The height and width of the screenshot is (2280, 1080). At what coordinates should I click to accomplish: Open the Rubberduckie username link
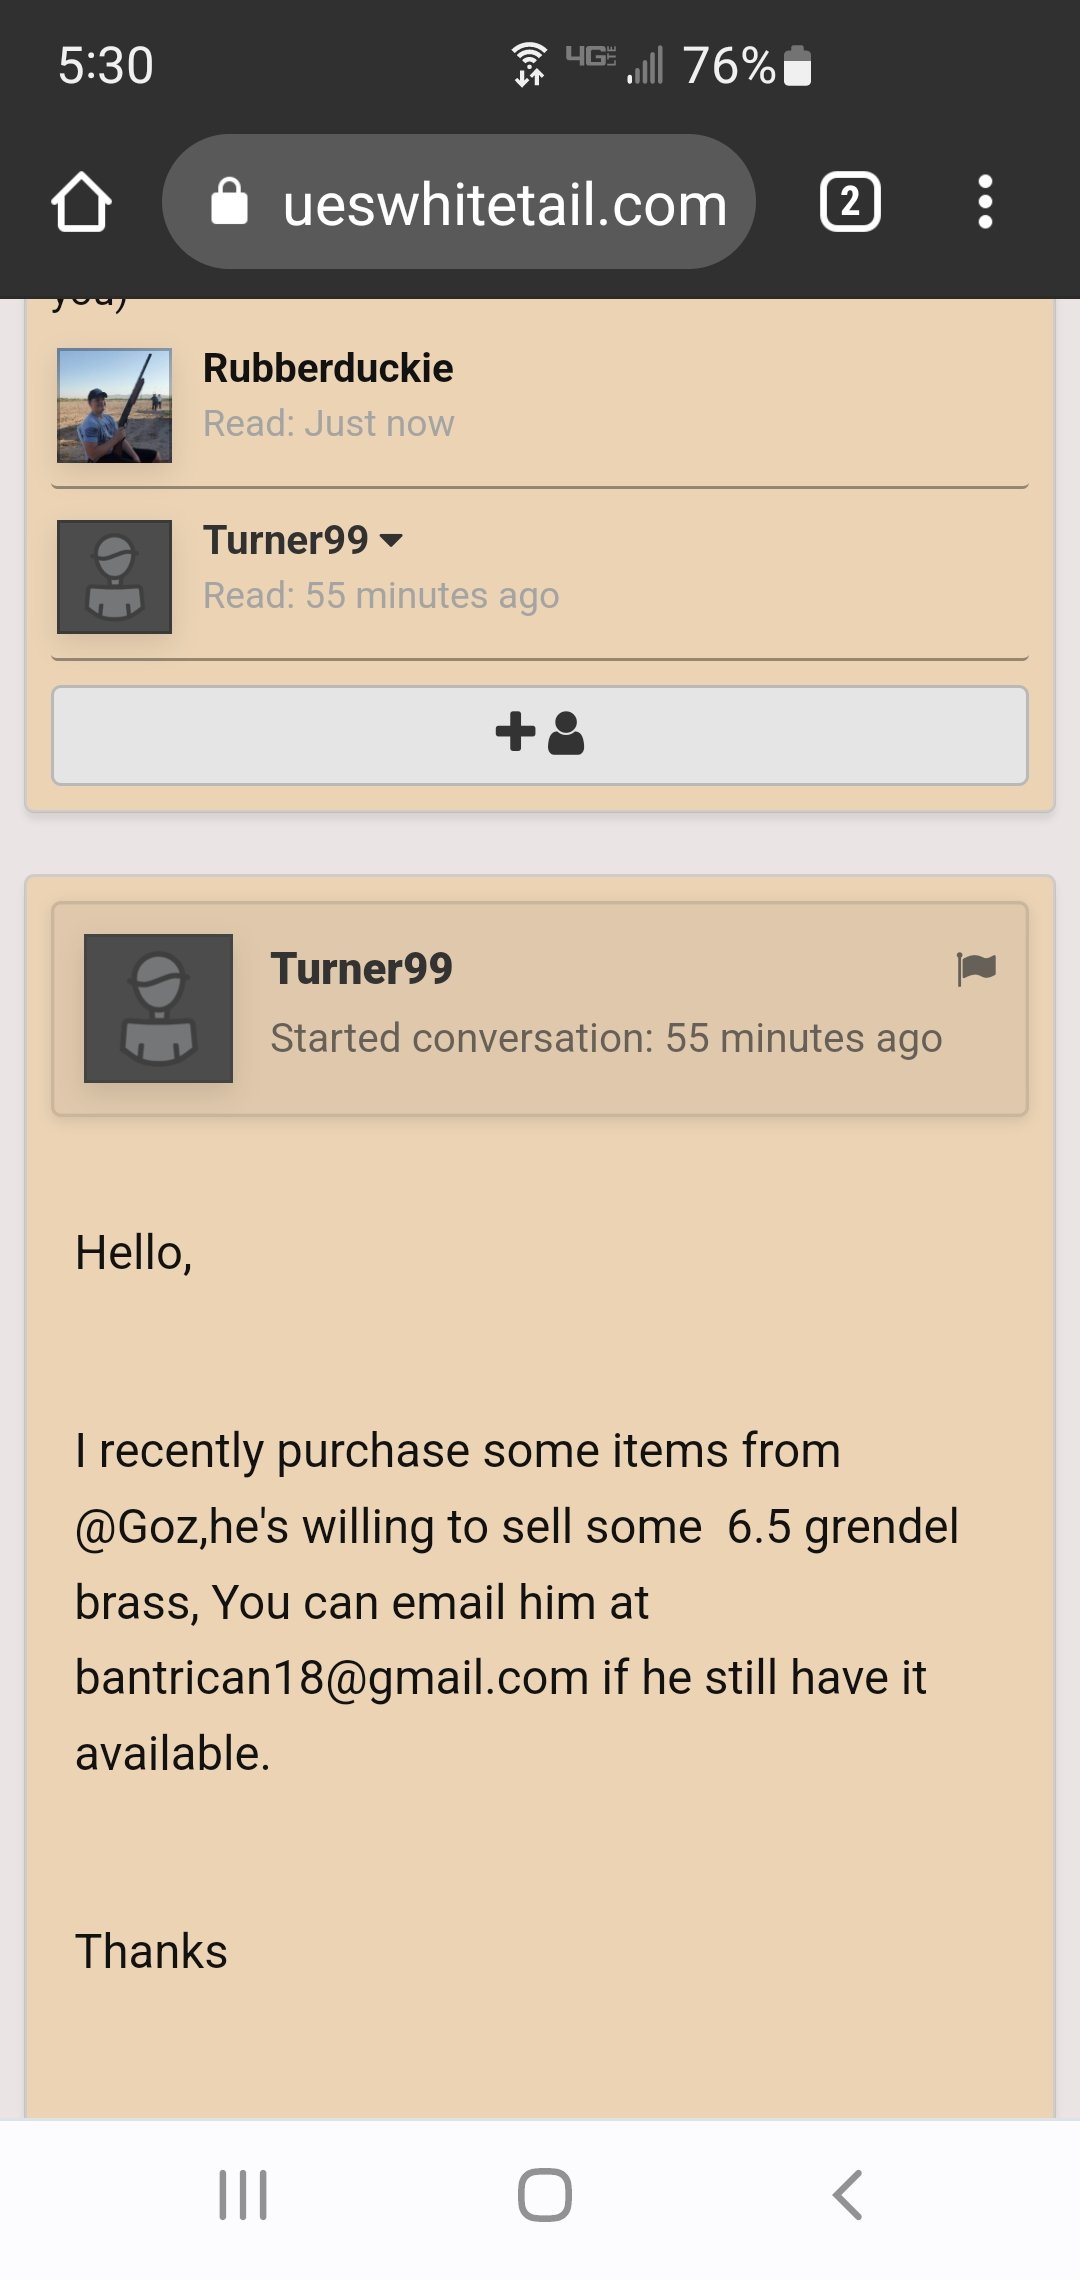click(x=328, y=368)
